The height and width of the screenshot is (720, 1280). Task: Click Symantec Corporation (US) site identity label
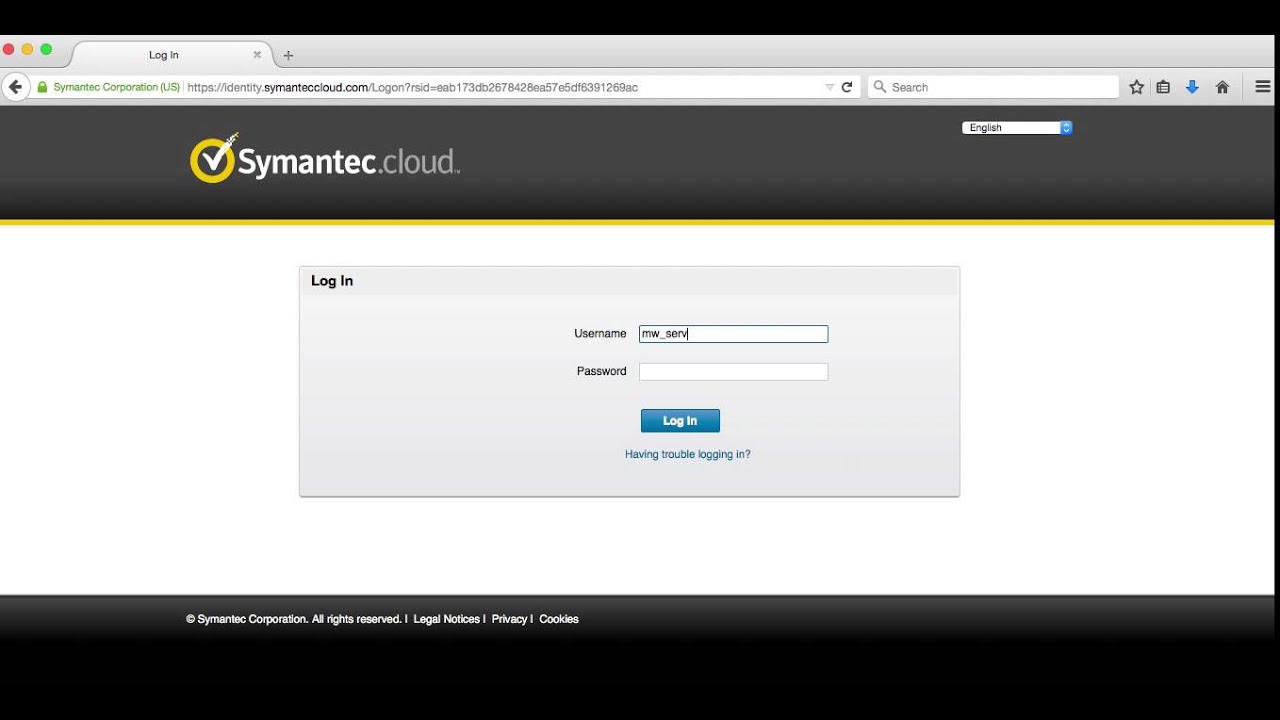point(117,87)
